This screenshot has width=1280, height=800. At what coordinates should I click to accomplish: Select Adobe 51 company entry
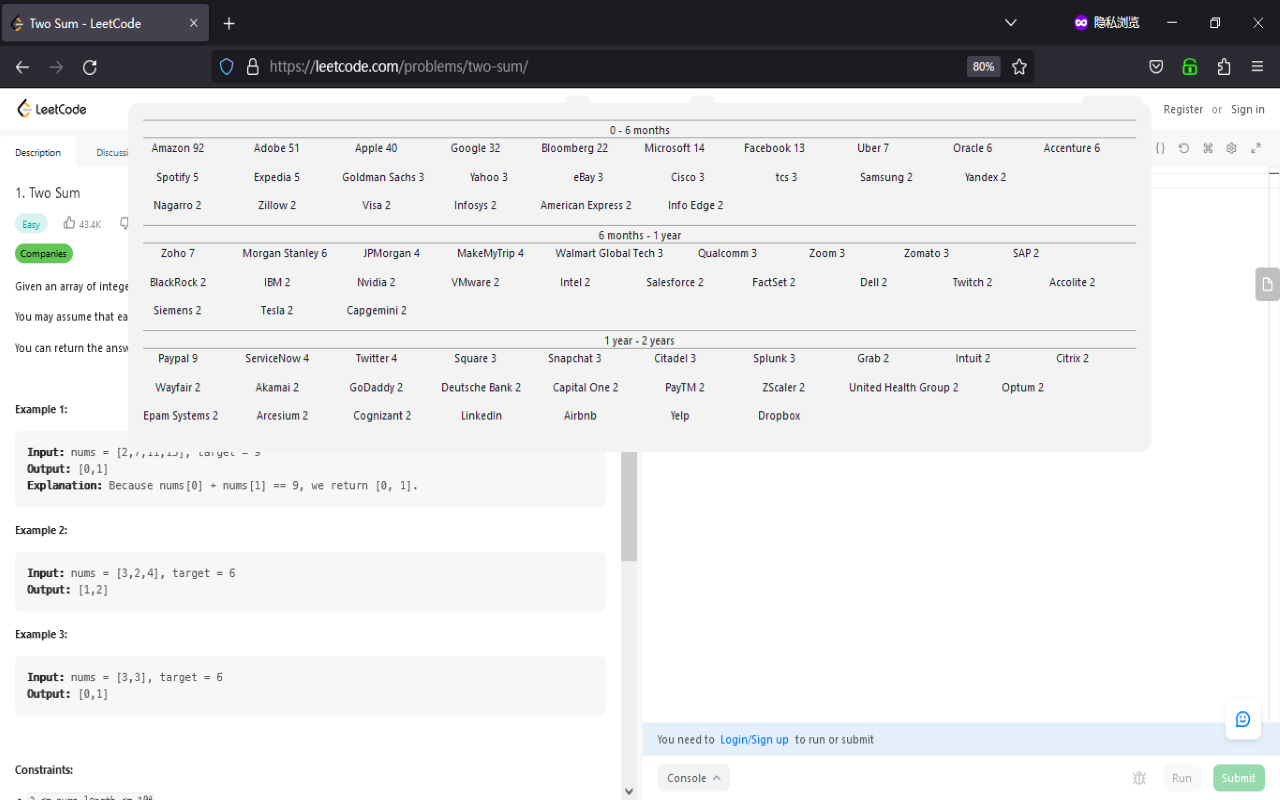277,148
